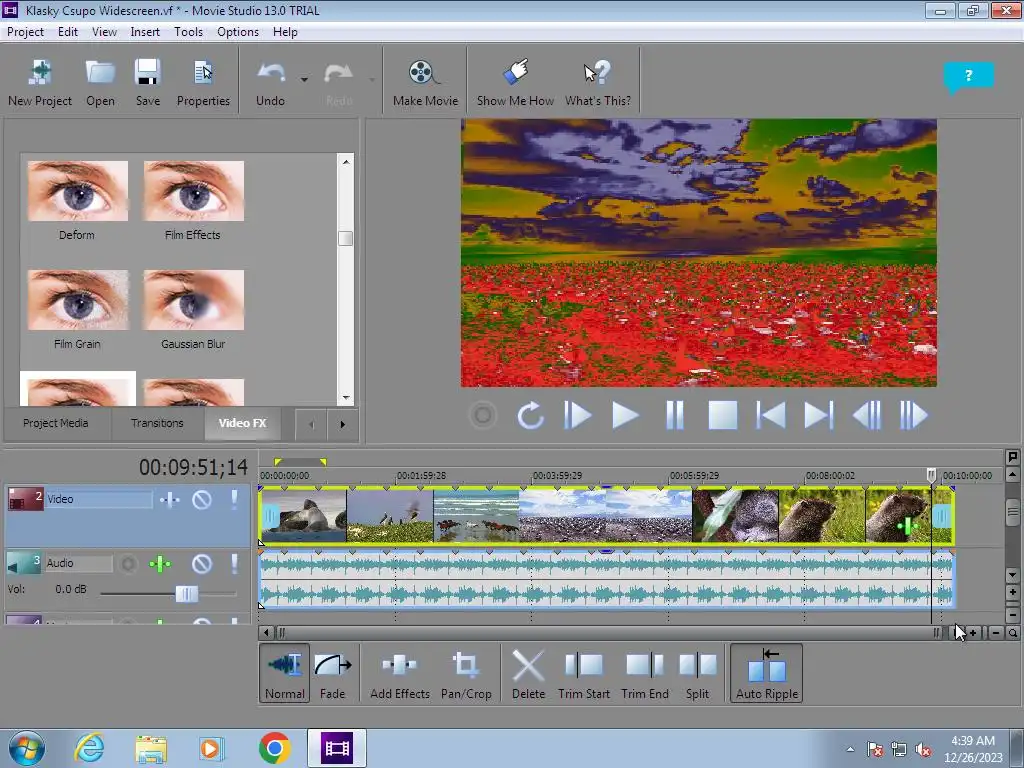Image resolution: width=1024 pixels, height=768 pixels.
Task: Open Video track FX icon
Action: (170, 500)
